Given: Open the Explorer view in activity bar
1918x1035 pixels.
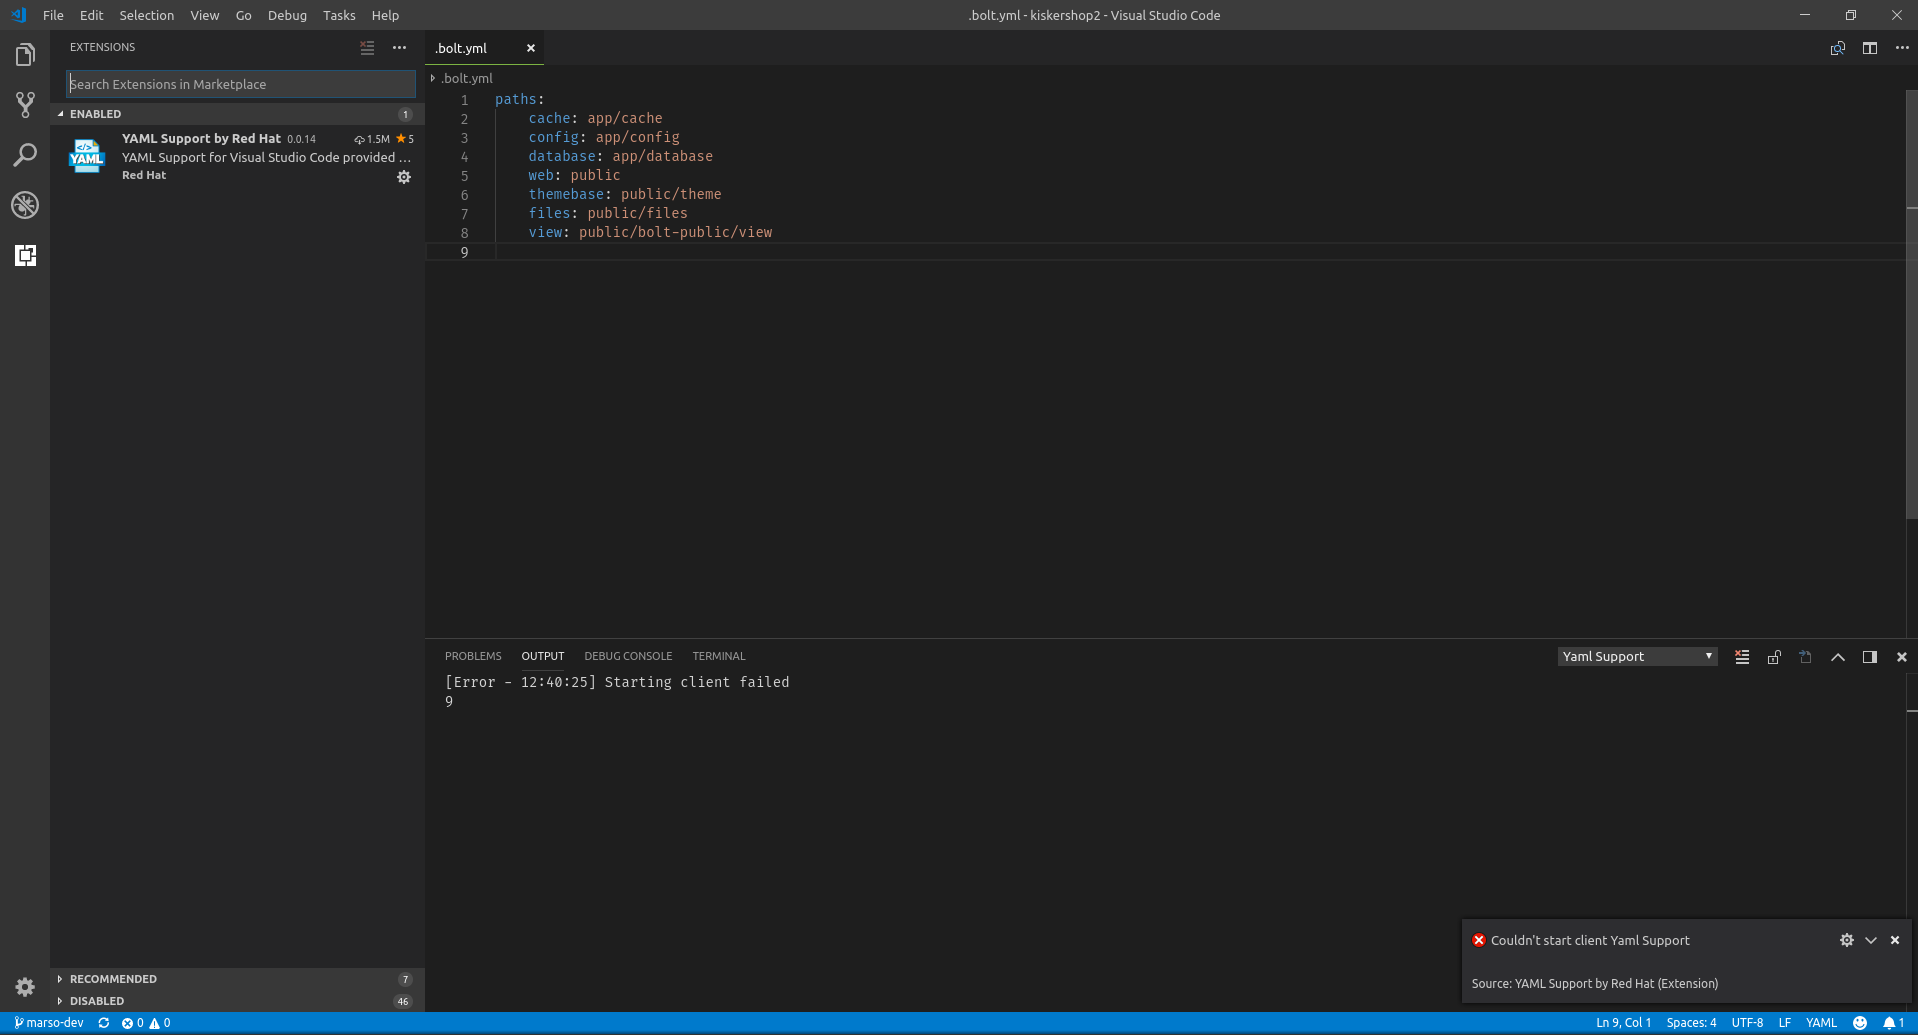Looking at the screenshot, I should coord(25,55).
